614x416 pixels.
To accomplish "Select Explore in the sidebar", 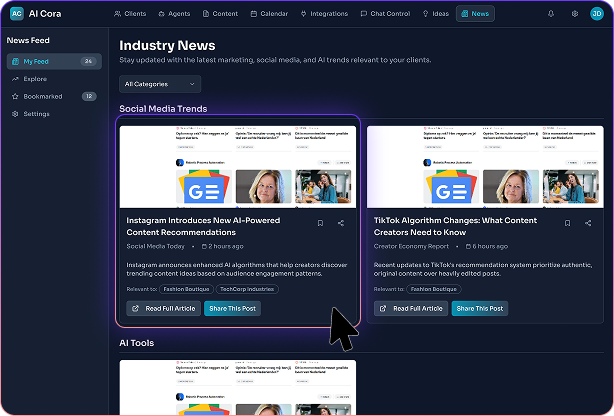I will point(35,78).
